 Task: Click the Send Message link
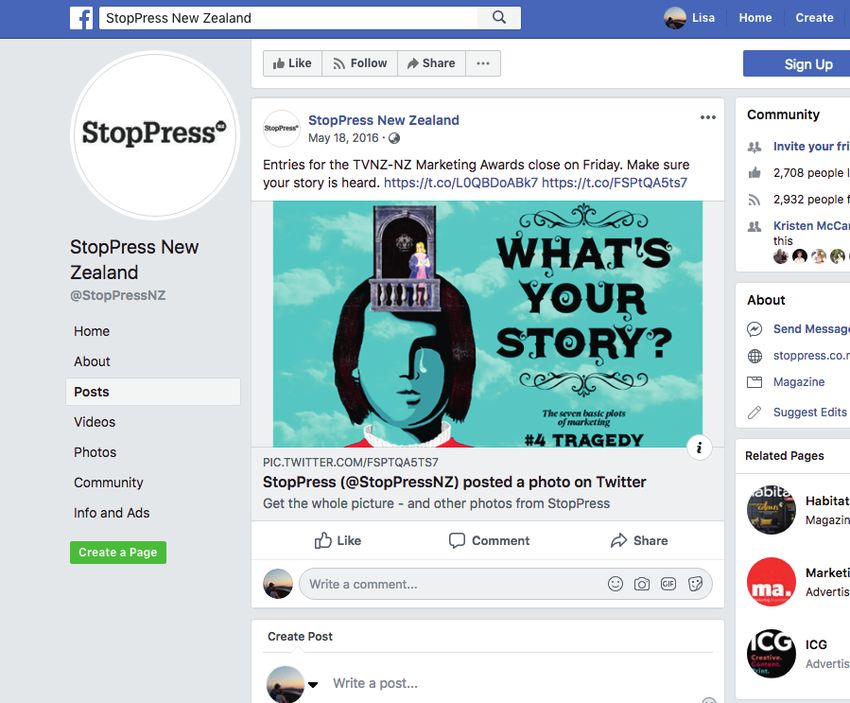point(812,329)
